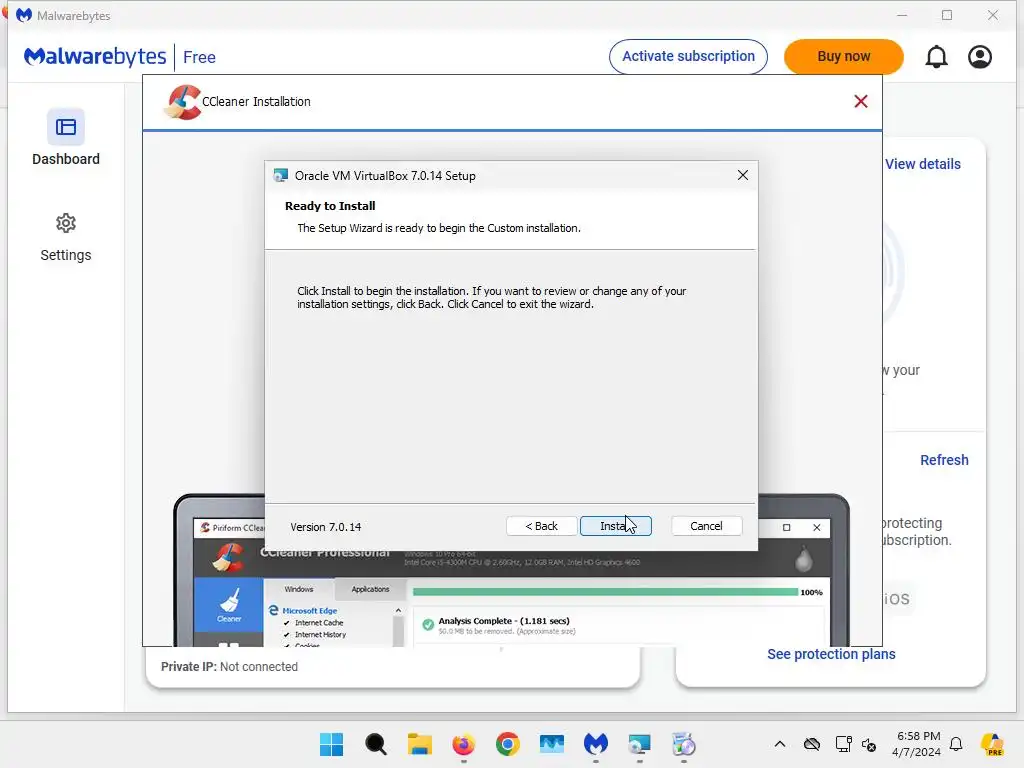Screen dimensions: 1024x768
Task: Select Windows tab in CCleaner preview
Action: click(298, 589)
